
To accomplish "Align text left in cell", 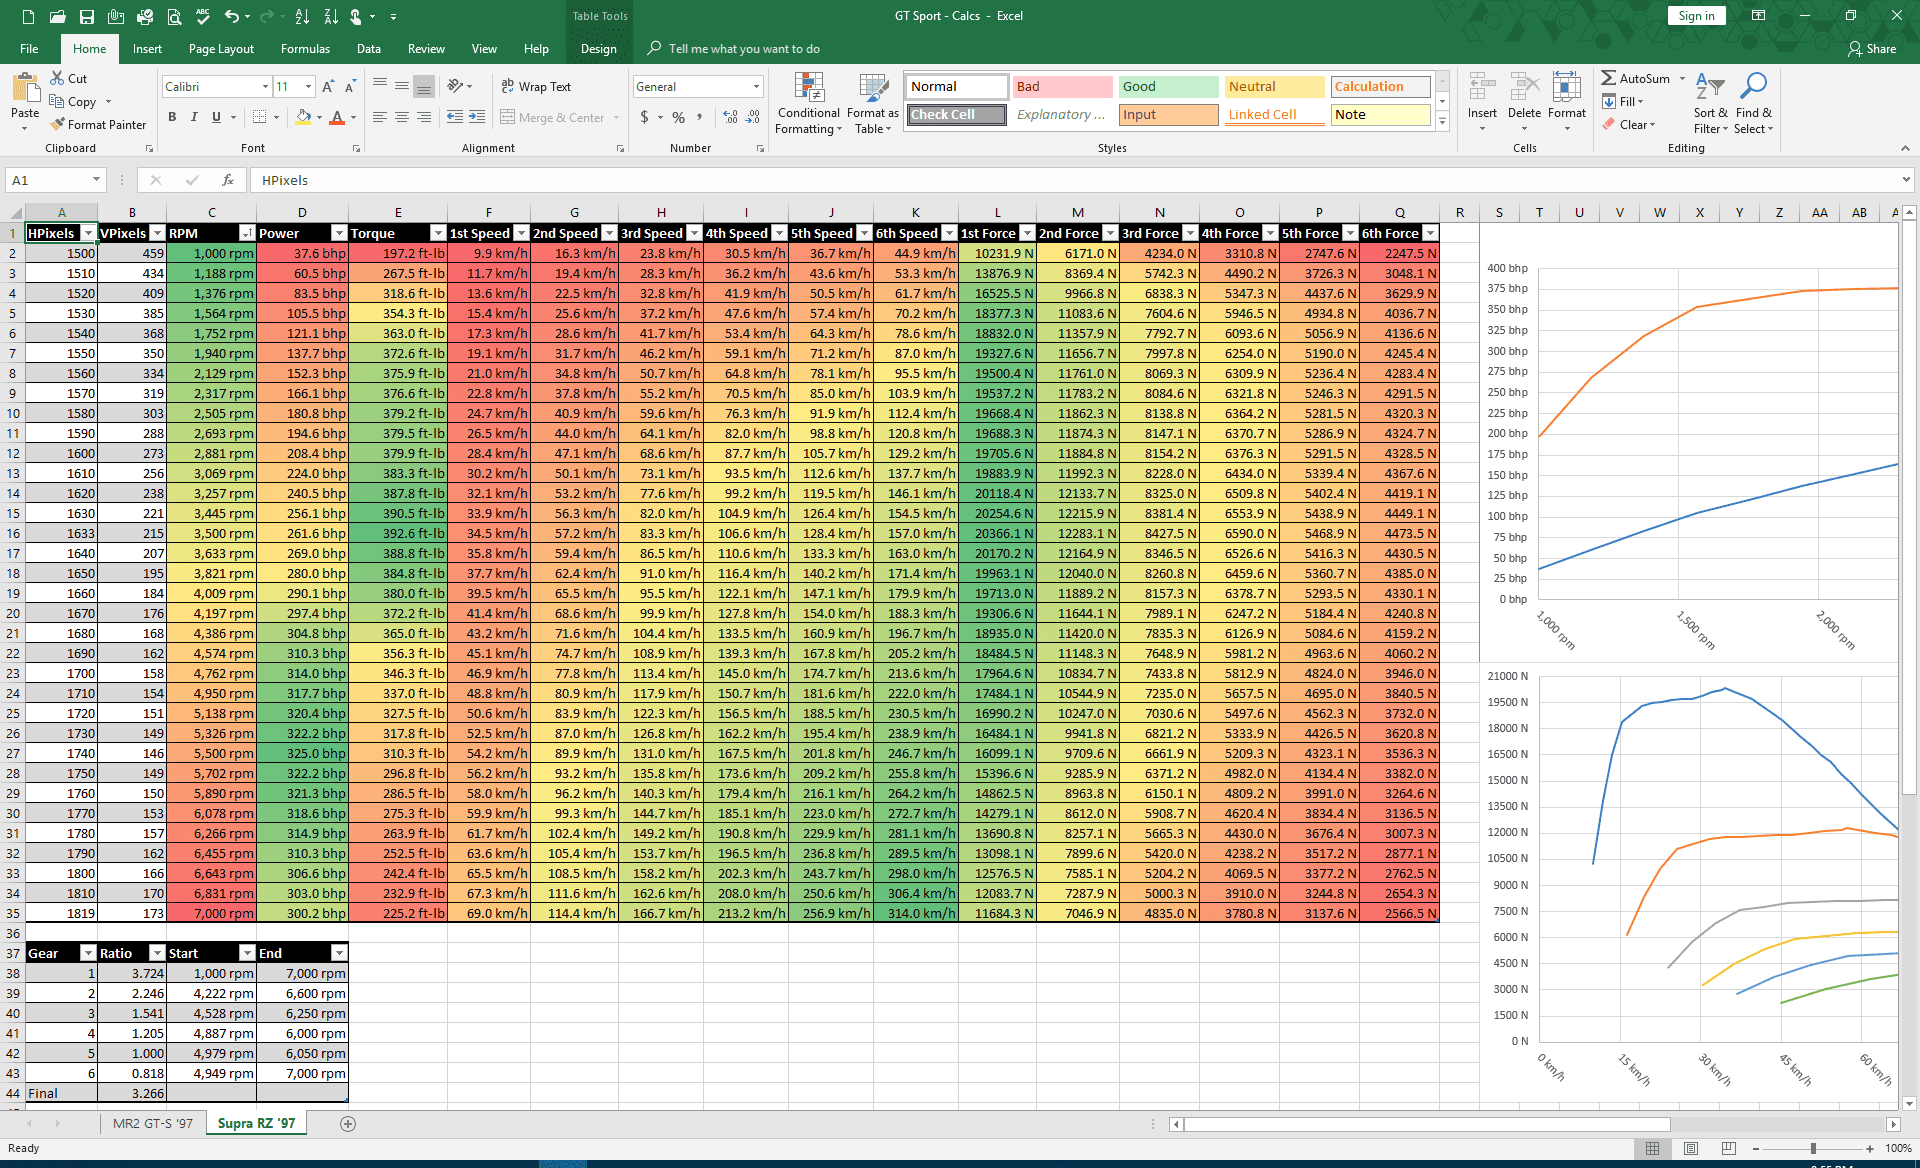I will [380, 117].
